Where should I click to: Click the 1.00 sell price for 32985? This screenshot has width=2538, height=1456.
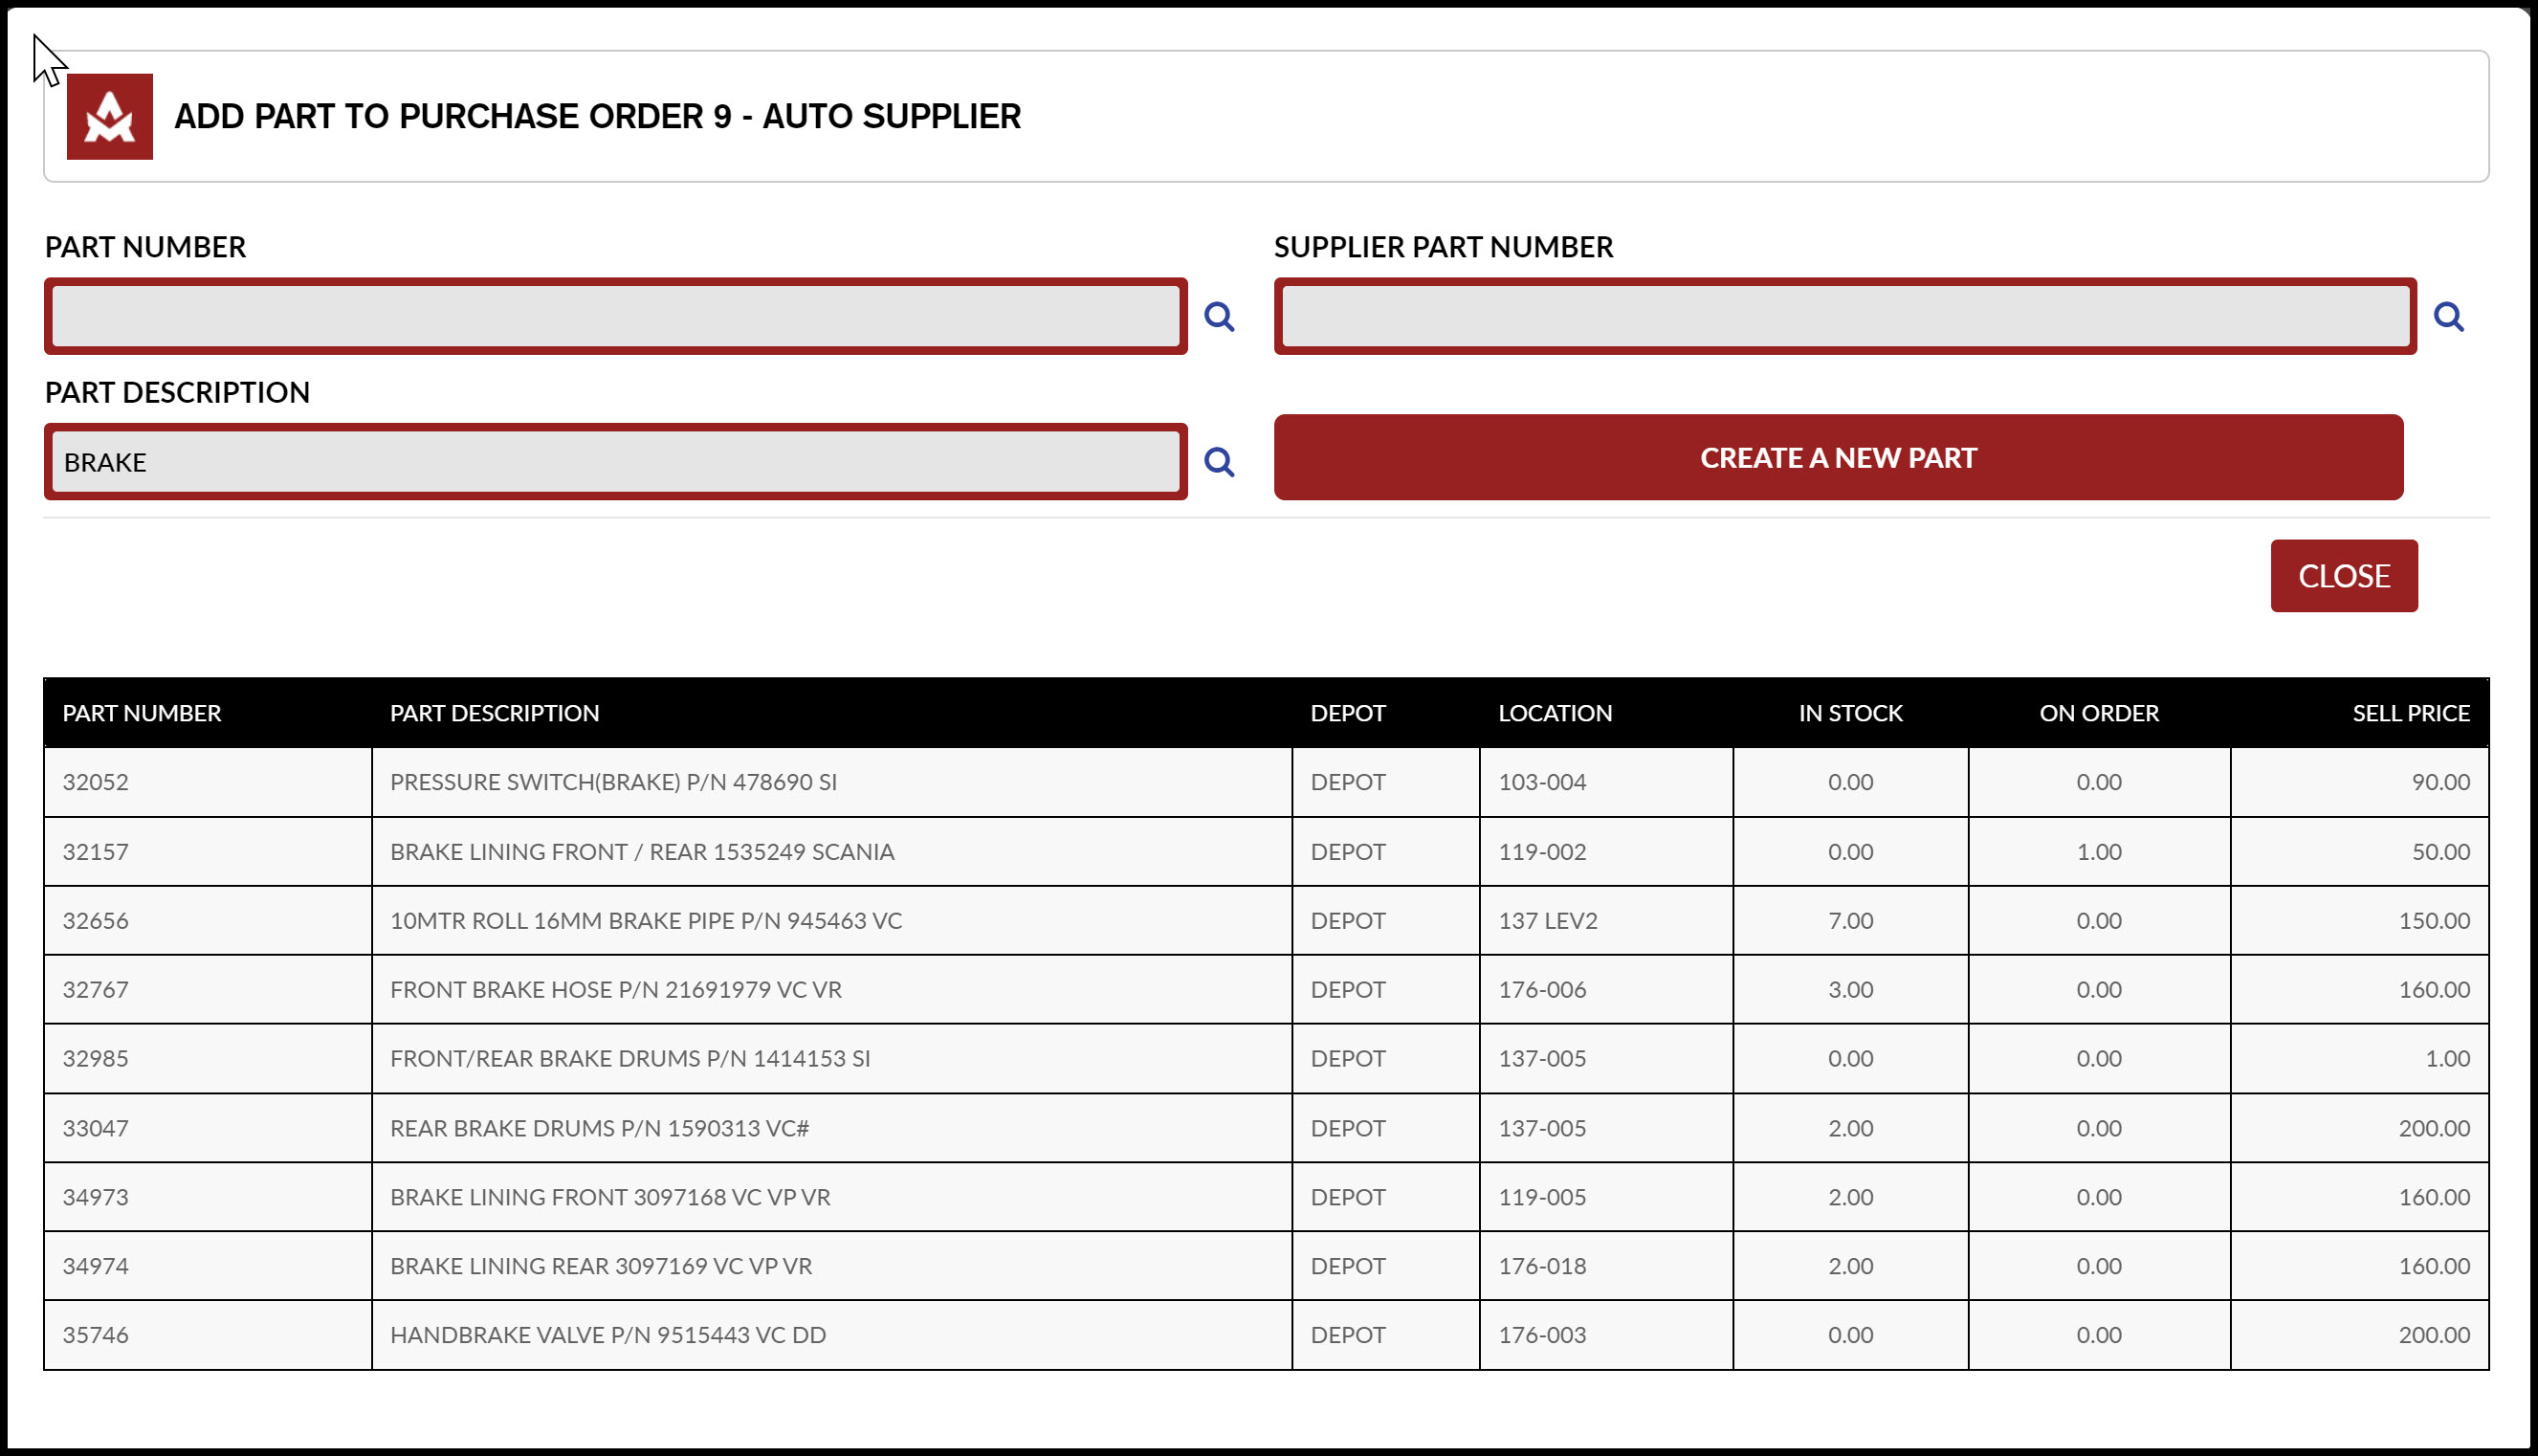2447,1059
